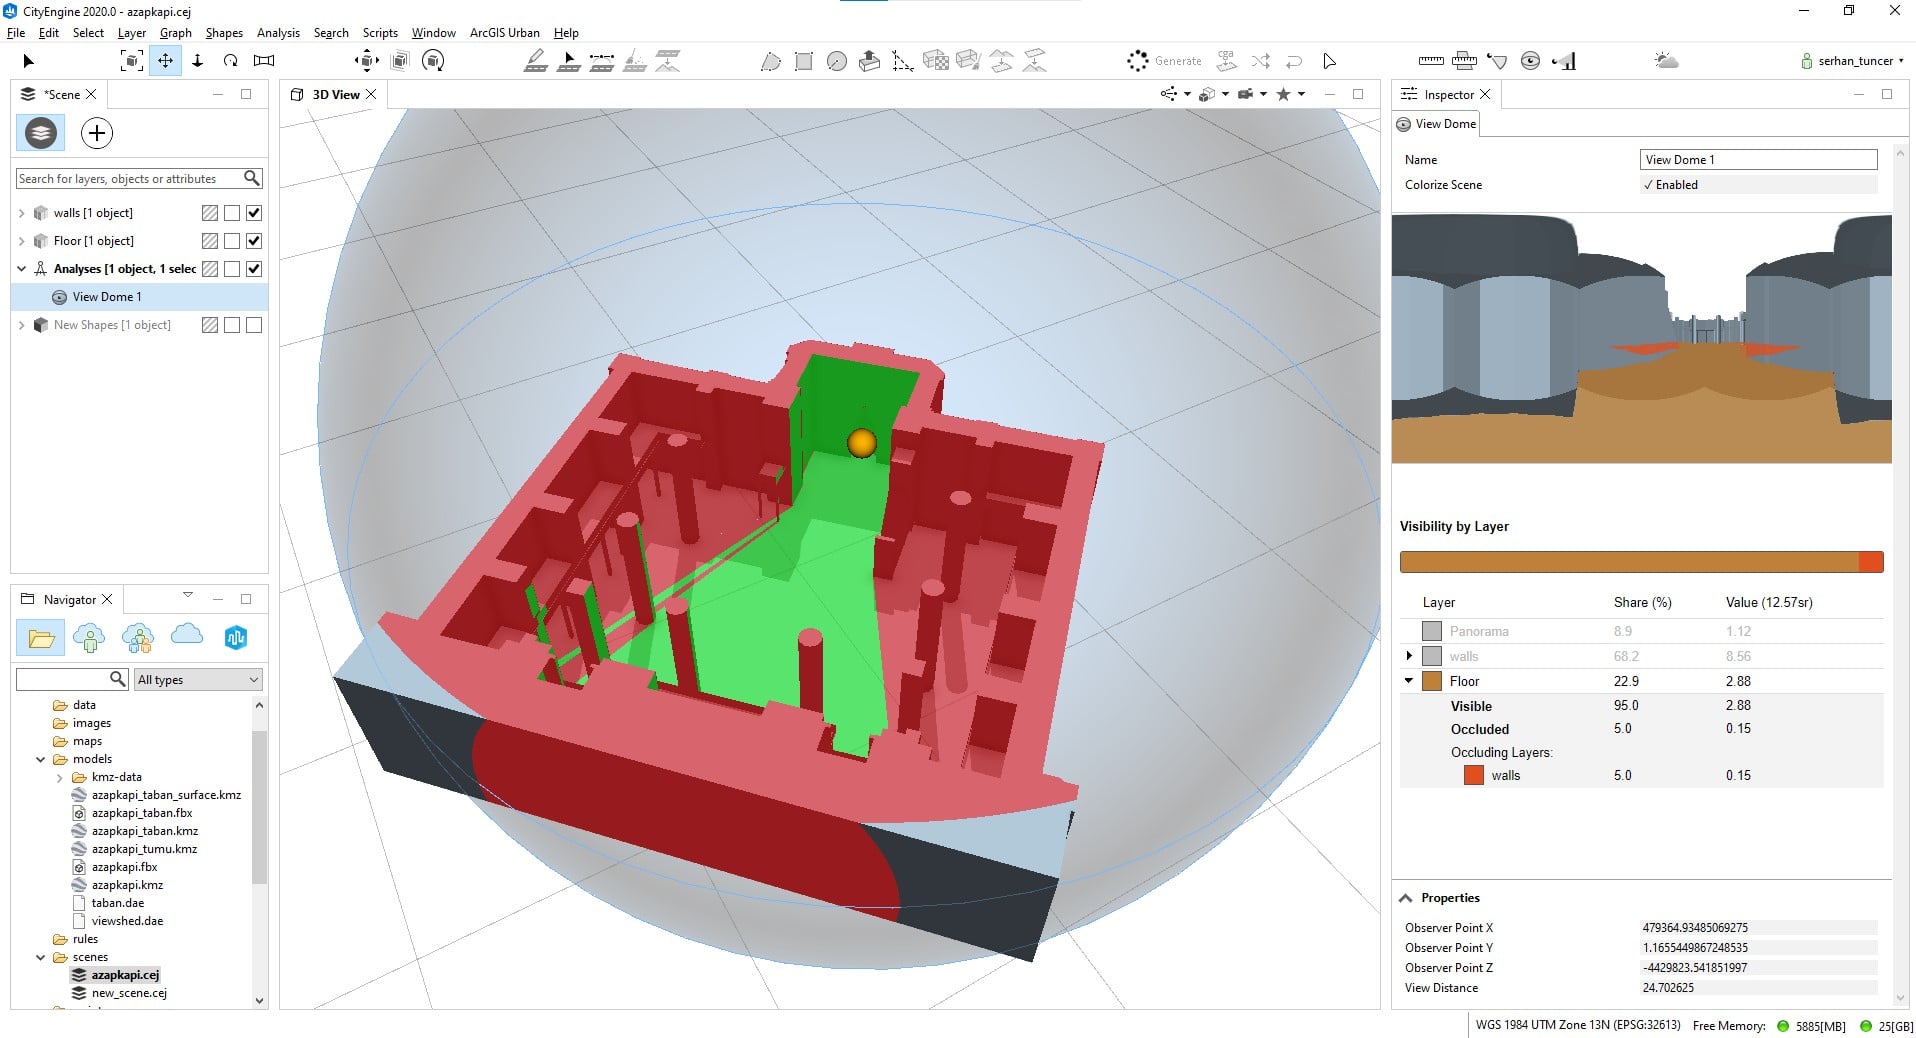The width and height of the screenshot is (1916, 1038).
Task: Edit the View Dome Name field
Action: pyautogui.click(x=1759, y=160)
